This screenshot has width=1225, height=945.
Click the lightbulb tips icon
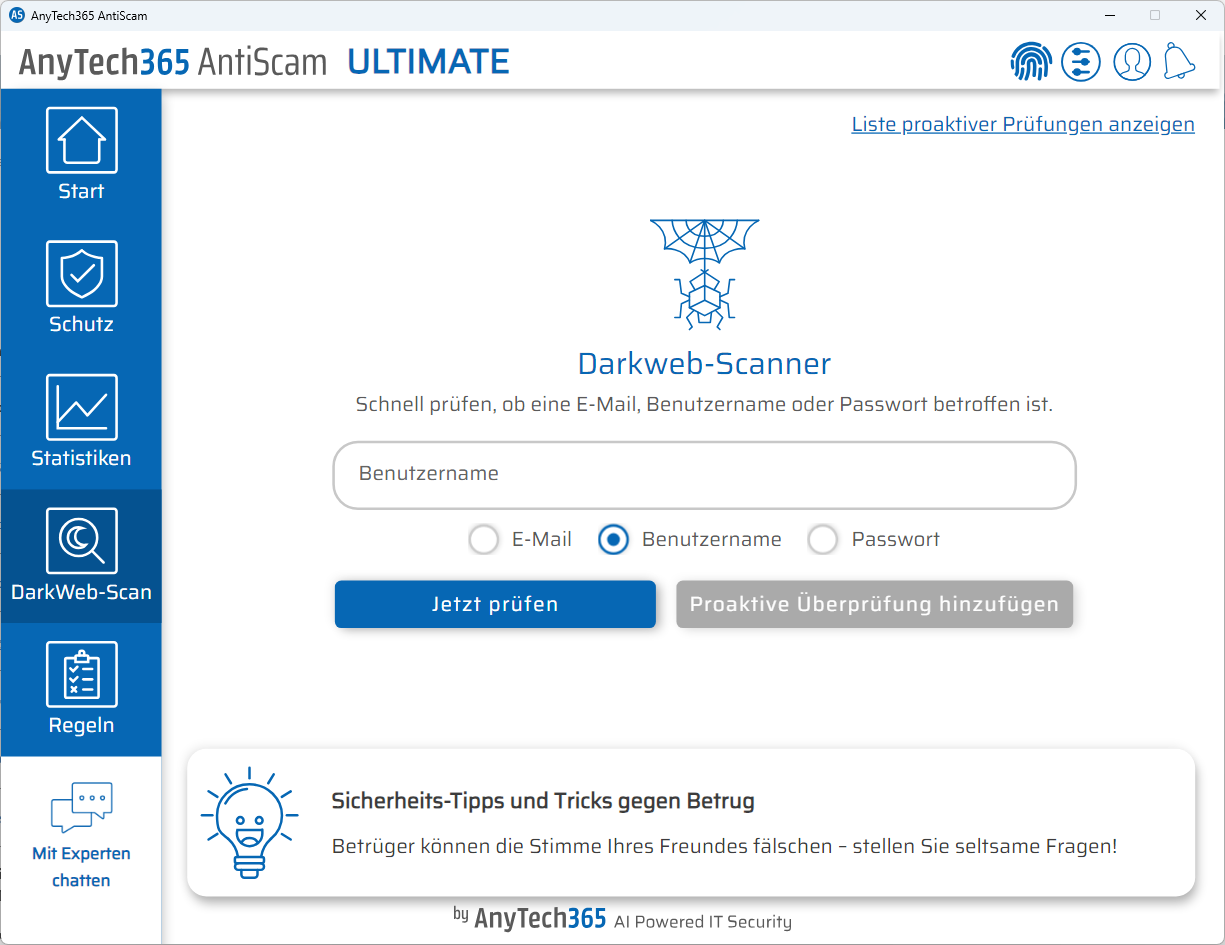248,822
